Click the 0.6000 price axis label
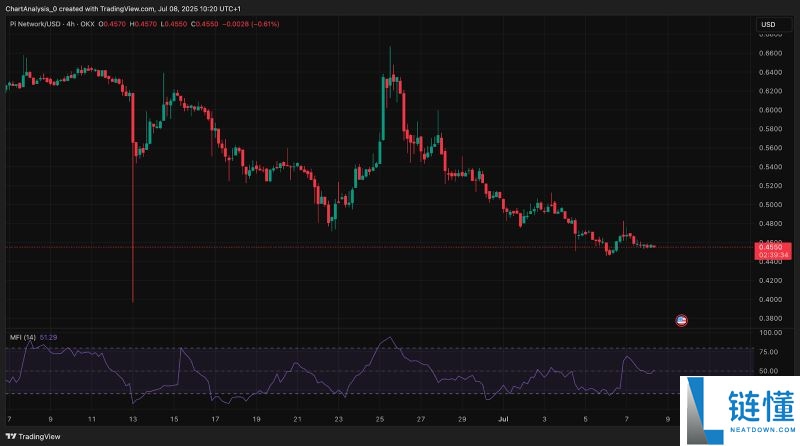The image size is (800, 446). pyautogui.click(x=769, y=110)
